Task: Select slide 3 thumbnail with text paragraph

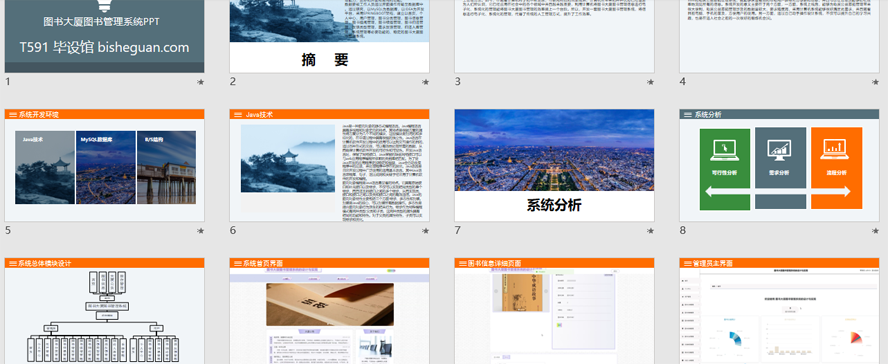Action: pyautogui.click(x=554, y=36)
